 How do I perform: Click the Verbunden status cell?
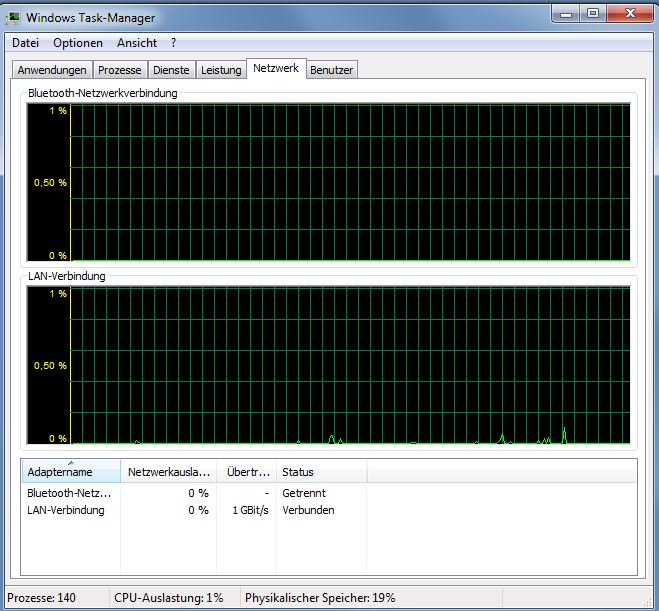[x=308, y=510]
